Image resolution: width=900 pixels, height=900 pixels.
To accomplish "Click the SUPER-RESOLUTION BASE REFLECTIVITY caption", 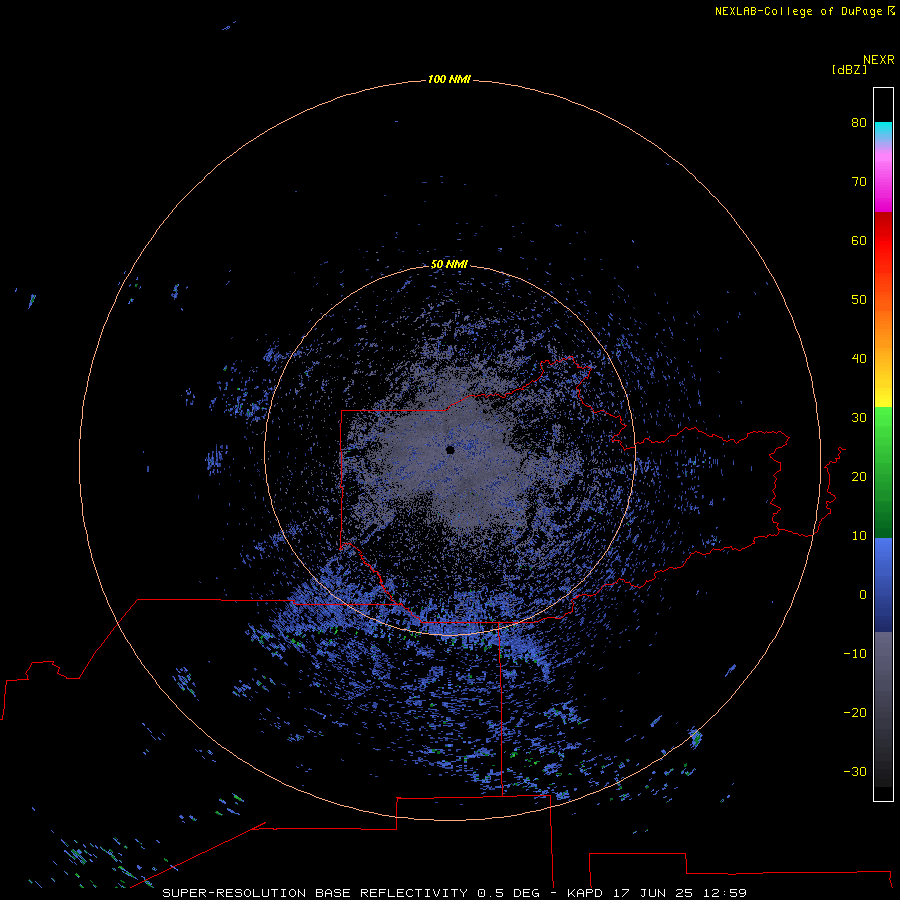I will [x=315, y=893].
